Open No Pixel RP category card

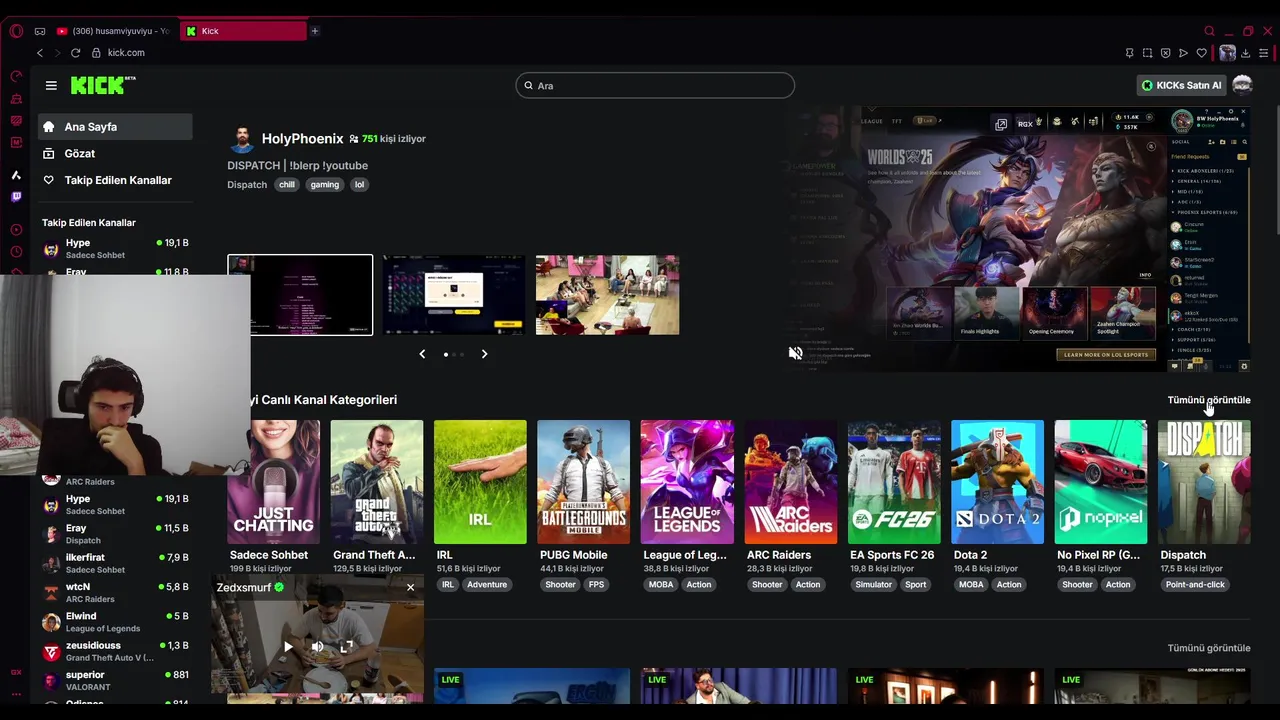(1101, 482)
